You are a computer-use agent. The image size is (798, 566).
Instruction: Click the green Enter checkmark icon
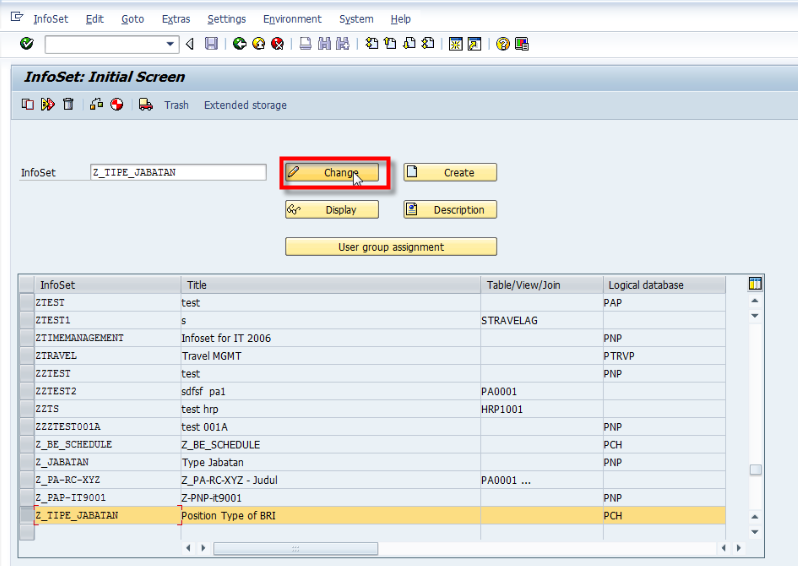pos(26,44)
